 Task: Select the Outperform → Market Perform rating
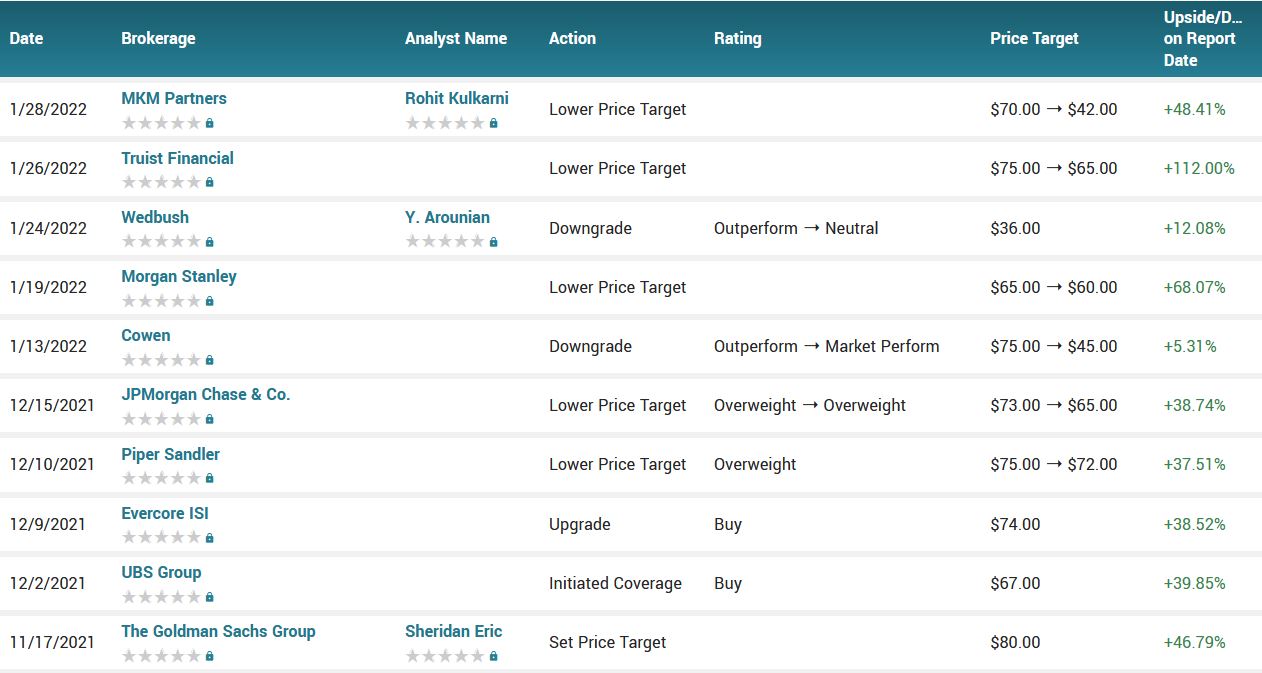click(x=827, y=346)
